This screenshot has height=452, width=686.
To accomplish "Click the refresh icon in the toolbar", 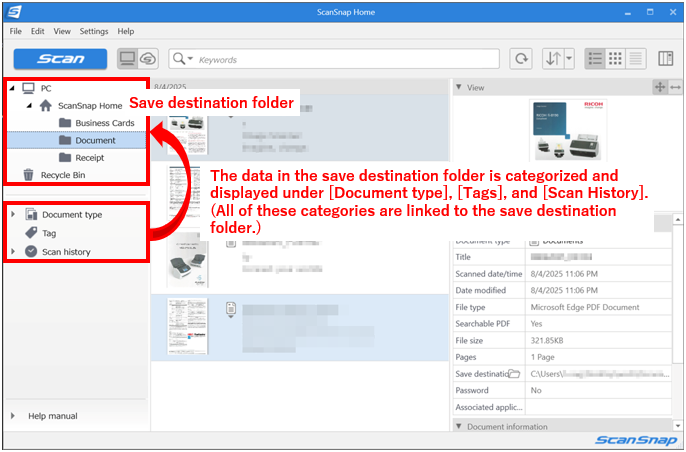I will (x=520, y=59).
